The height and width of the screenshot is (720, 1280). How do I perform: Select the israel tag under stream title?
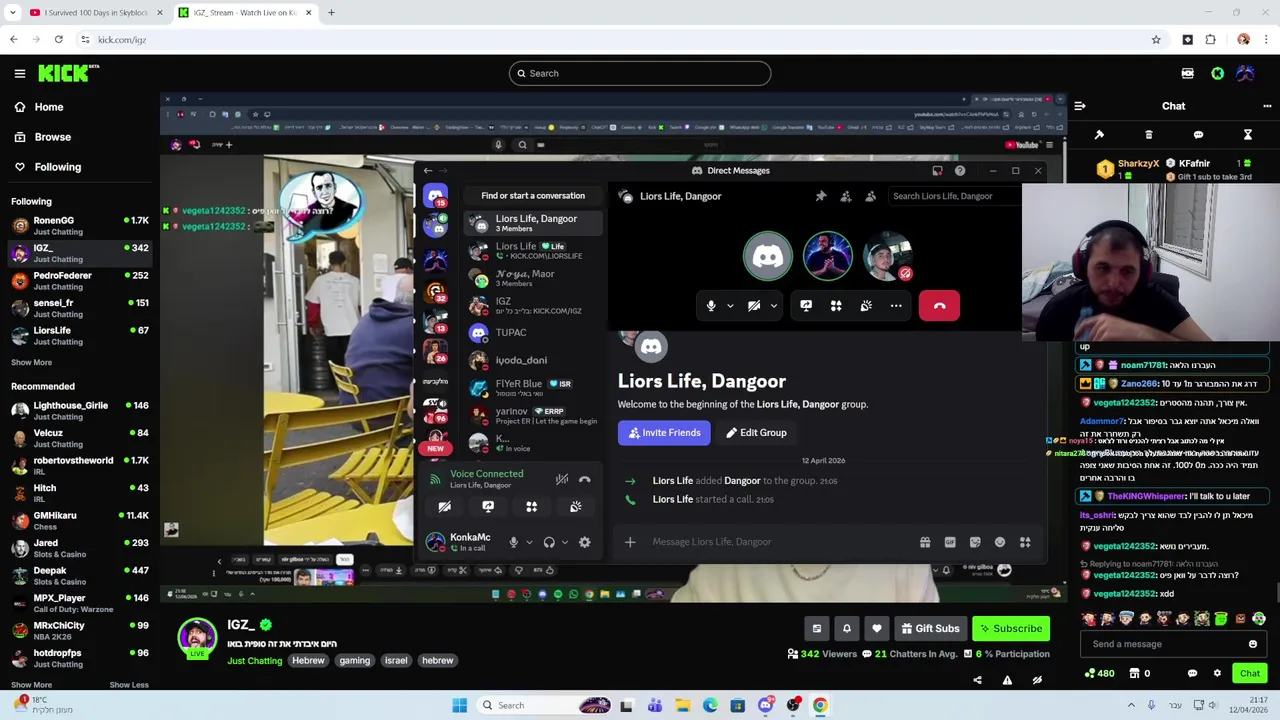396,660
